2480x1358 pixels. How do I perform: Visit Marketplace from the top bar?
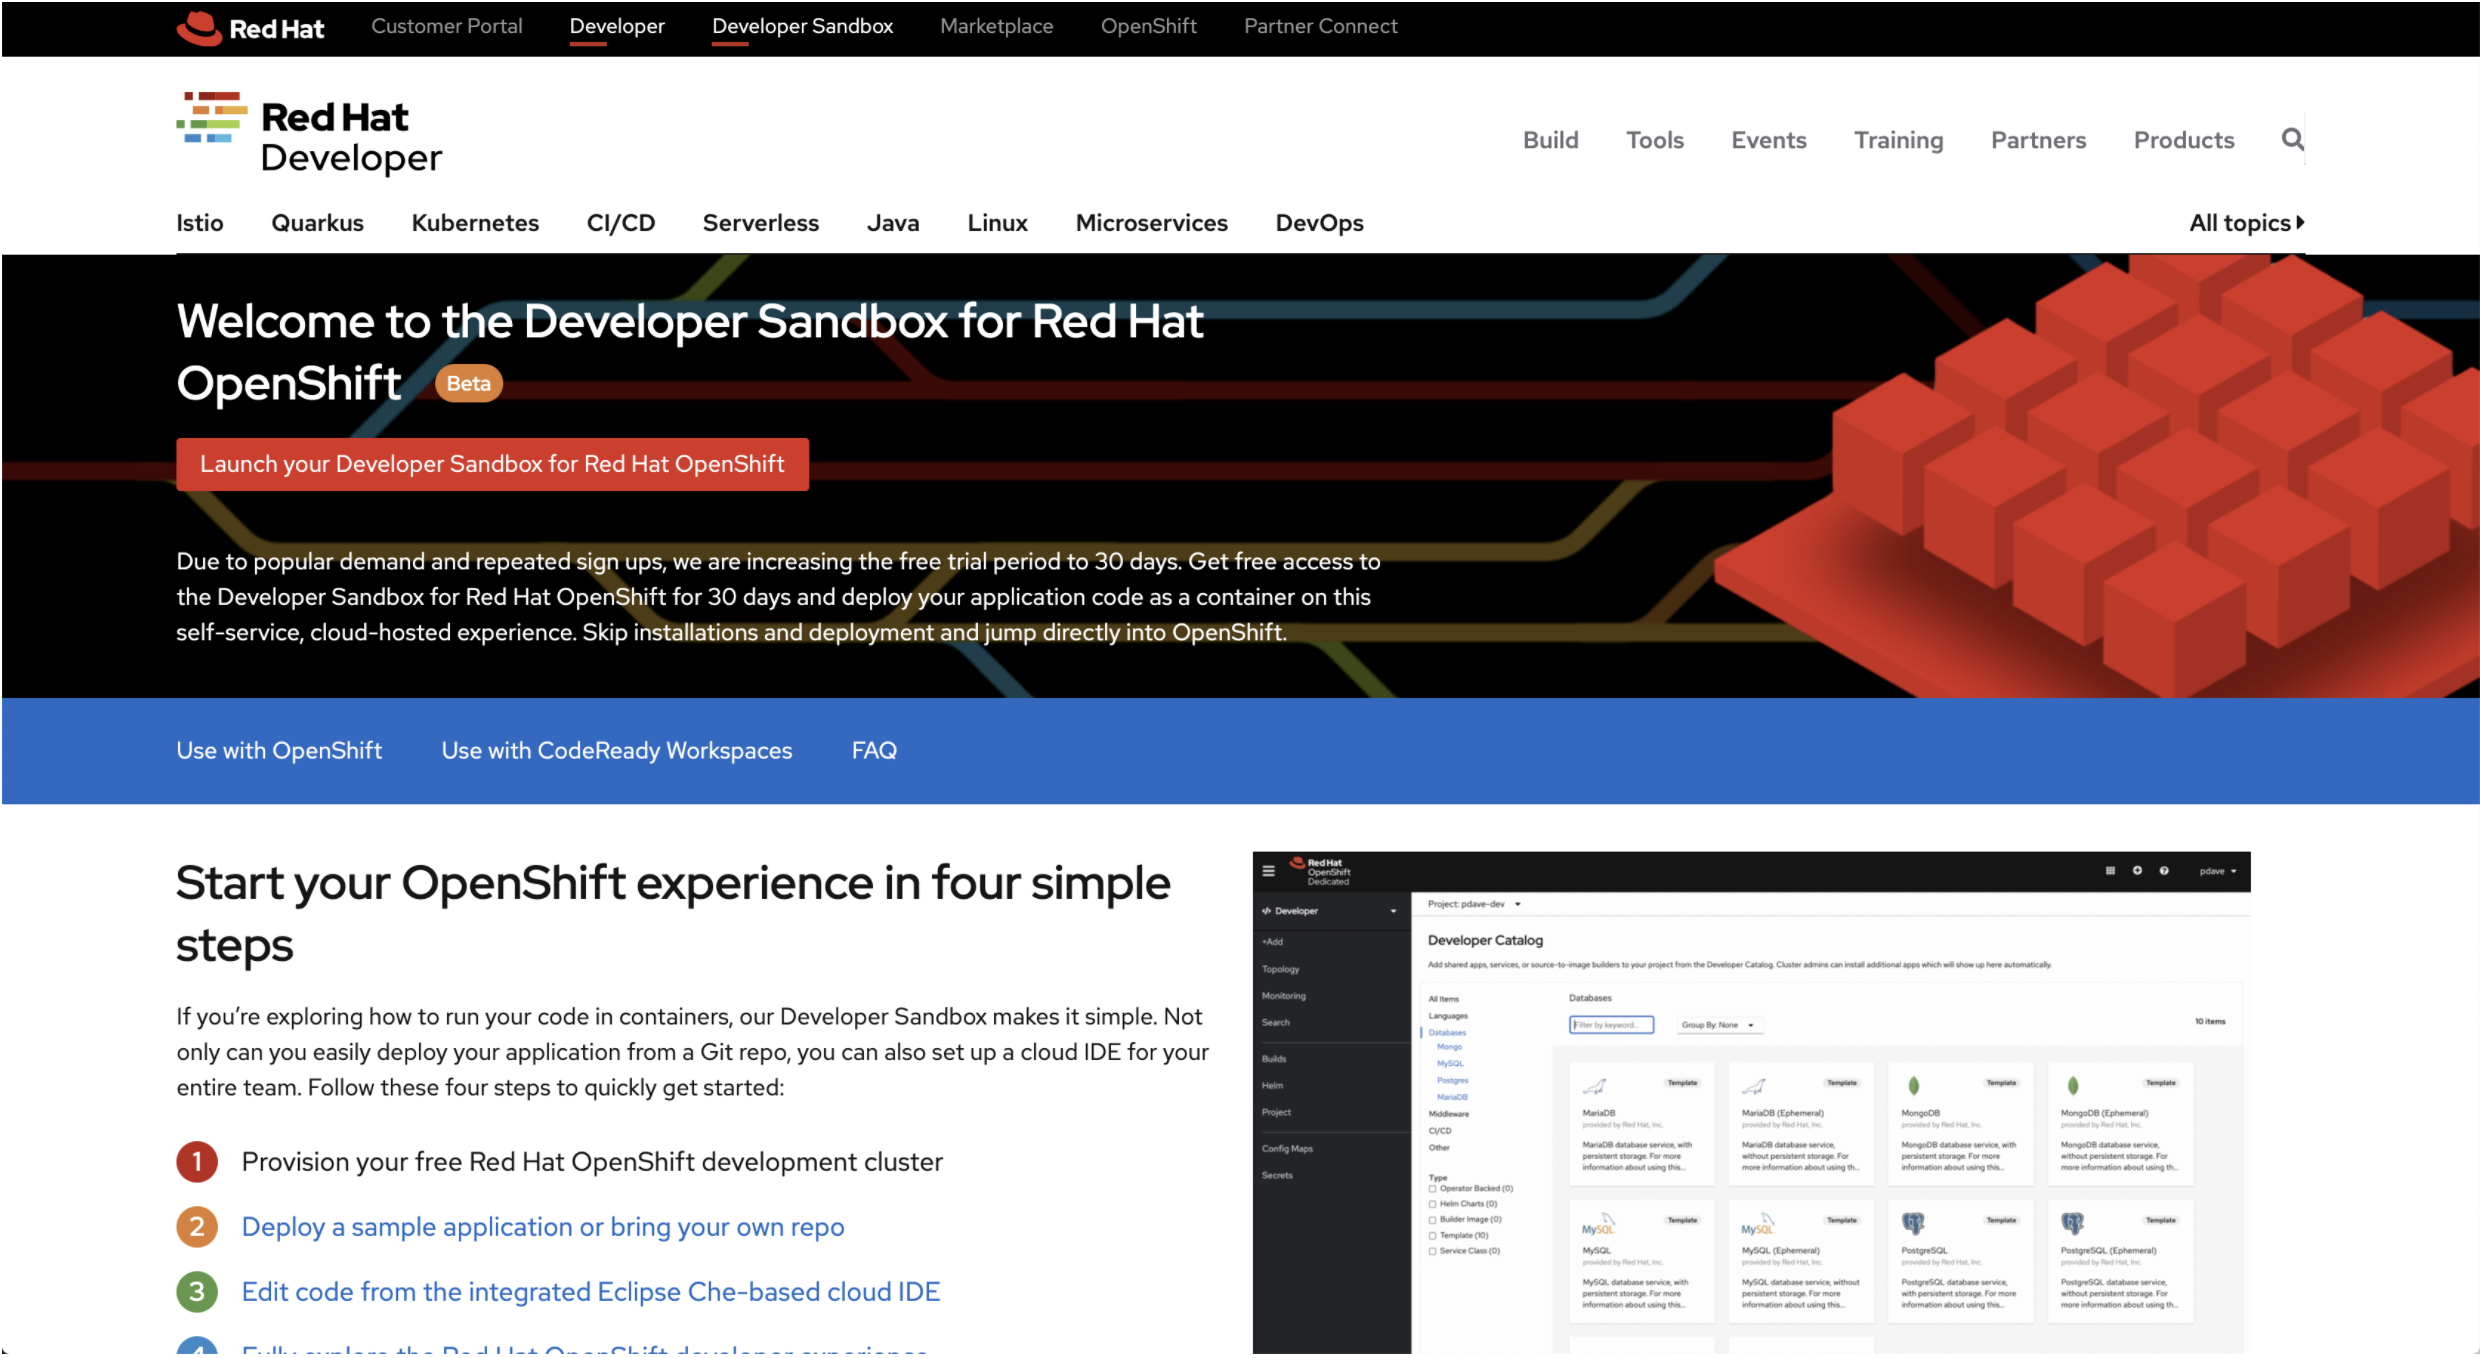coord(996,26)
